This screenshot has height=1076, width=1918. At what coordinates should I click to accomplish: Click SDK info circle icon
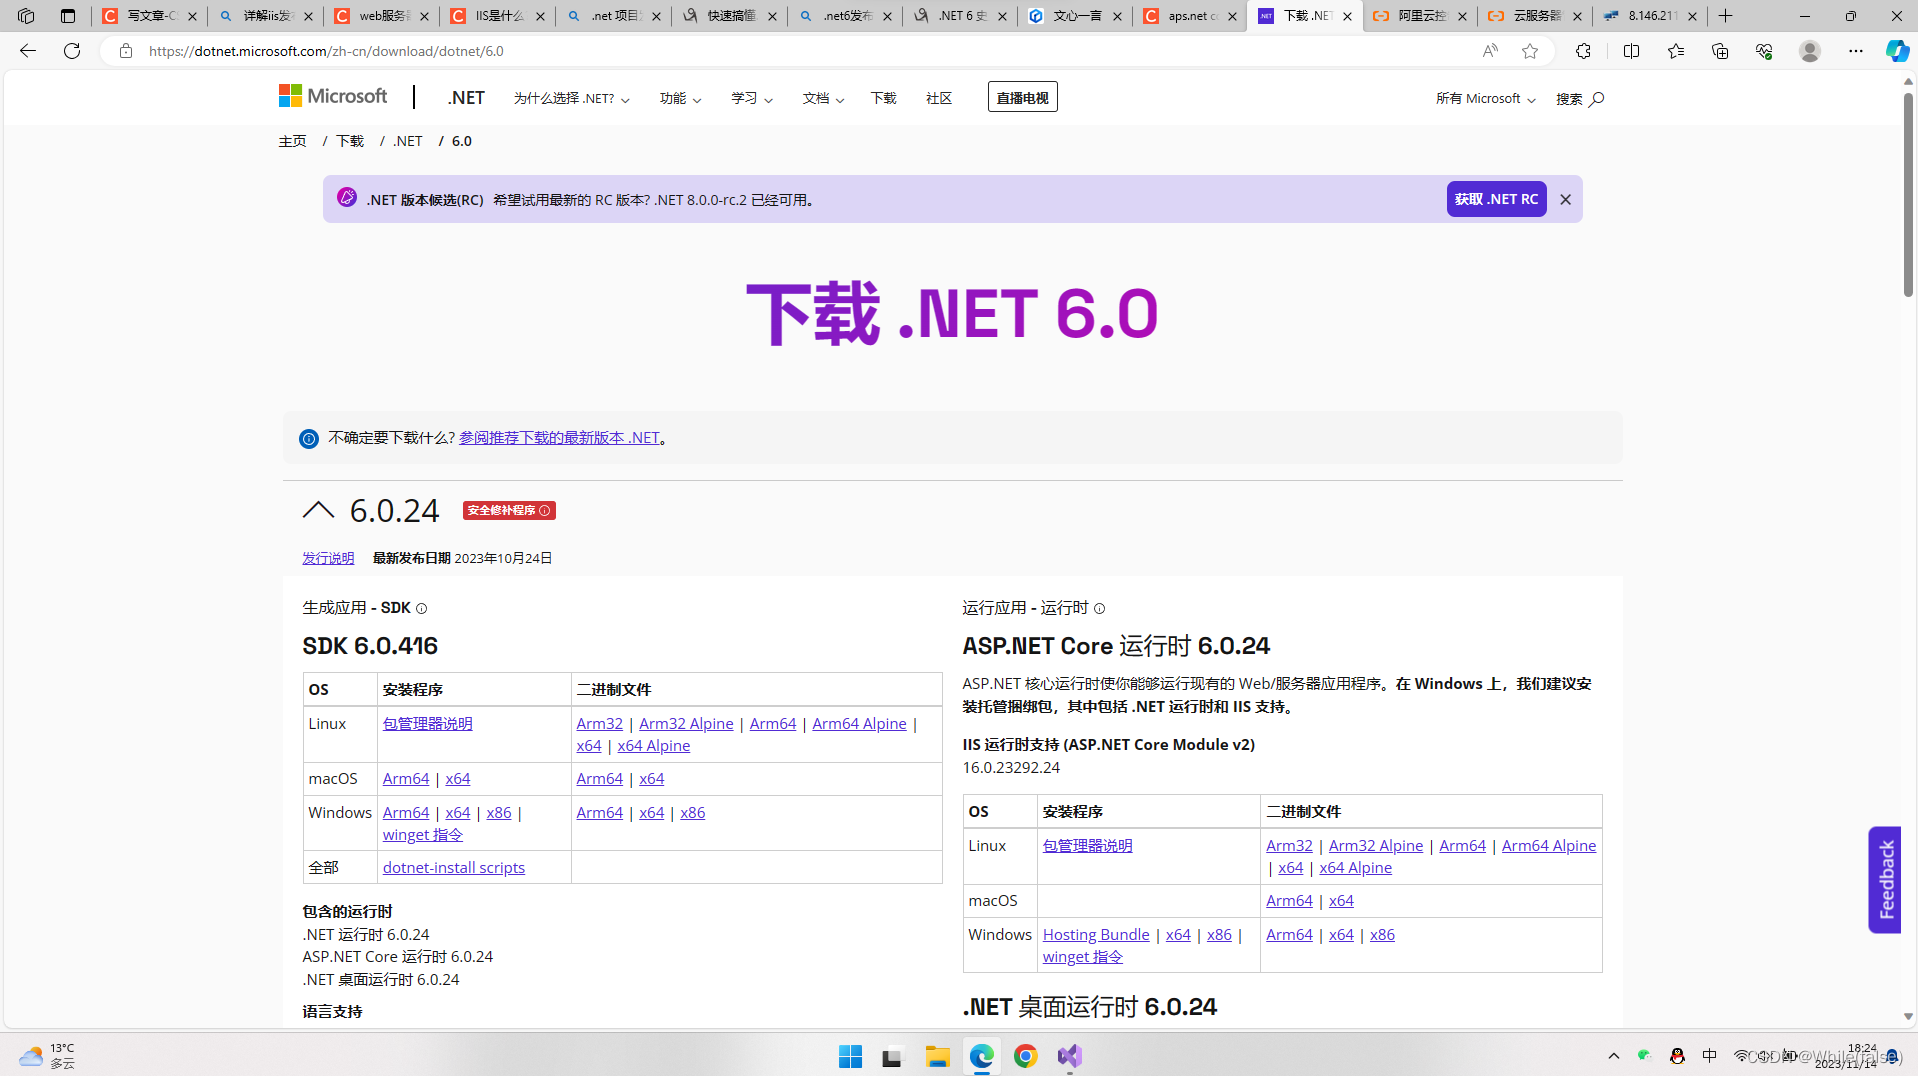coord(421,609)
